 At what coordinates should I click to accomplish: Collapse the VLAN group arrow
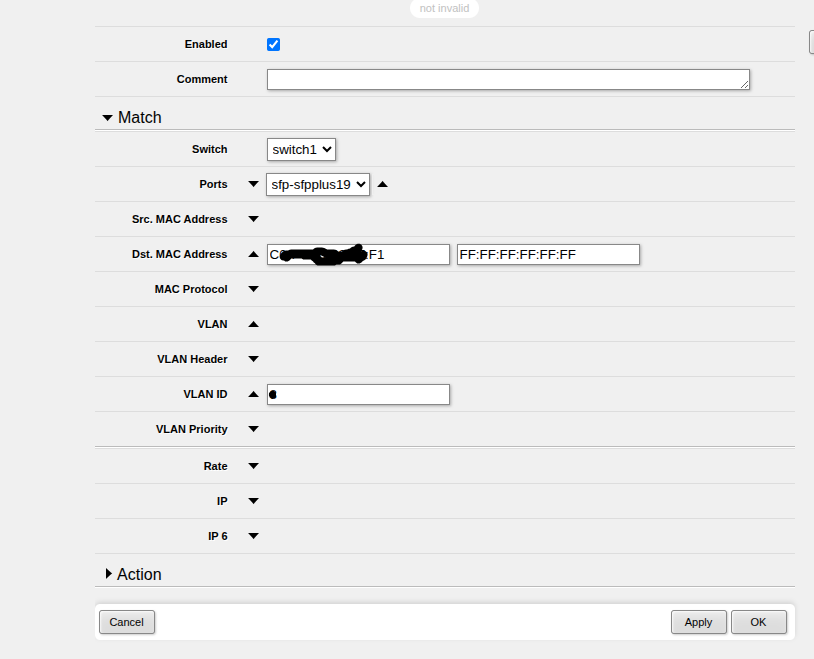[253, 324]
